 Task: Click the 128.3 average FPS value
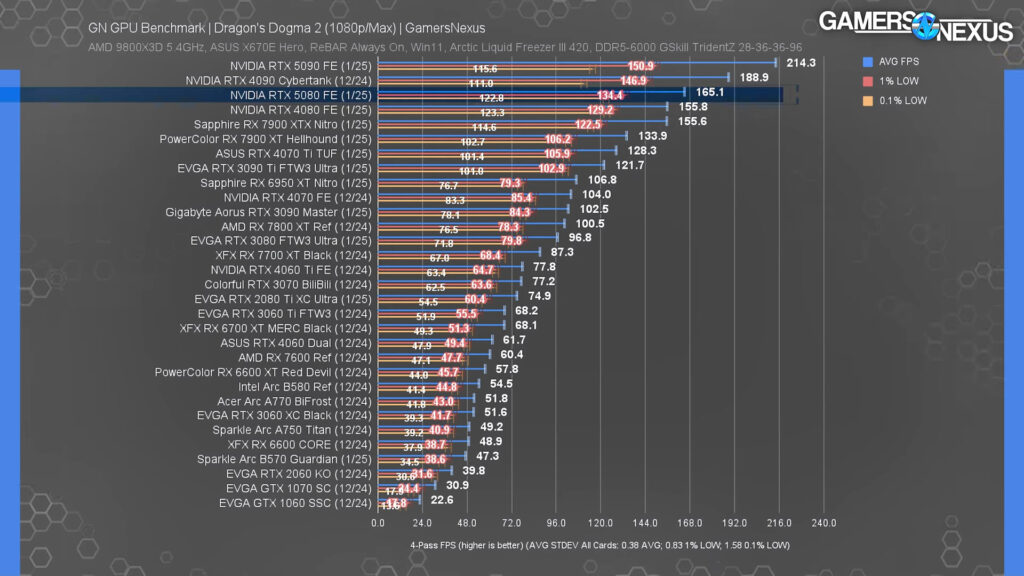642,151
